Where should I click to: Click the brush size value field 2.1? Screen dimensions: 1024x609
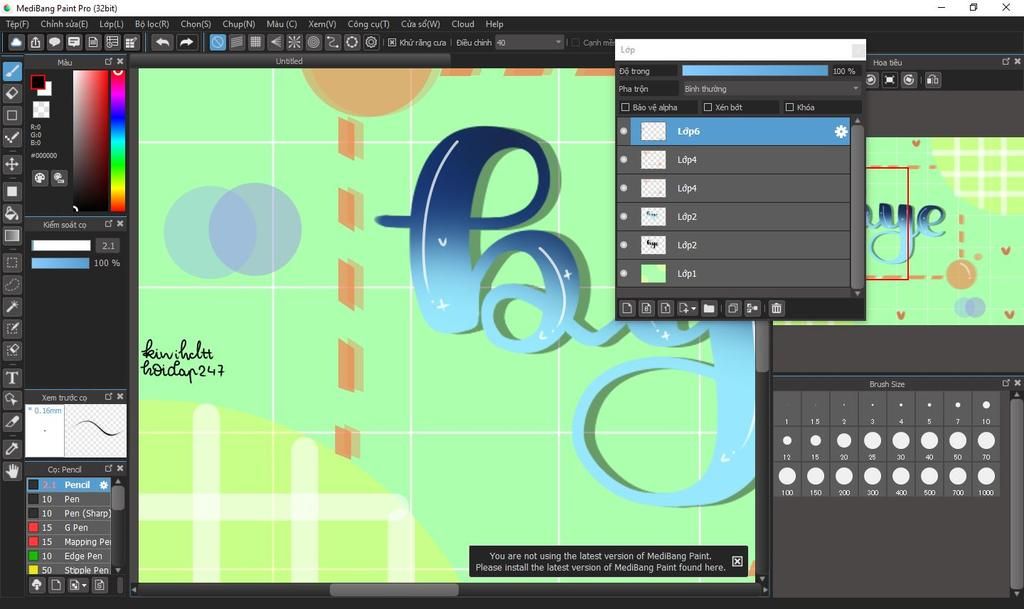108,245
